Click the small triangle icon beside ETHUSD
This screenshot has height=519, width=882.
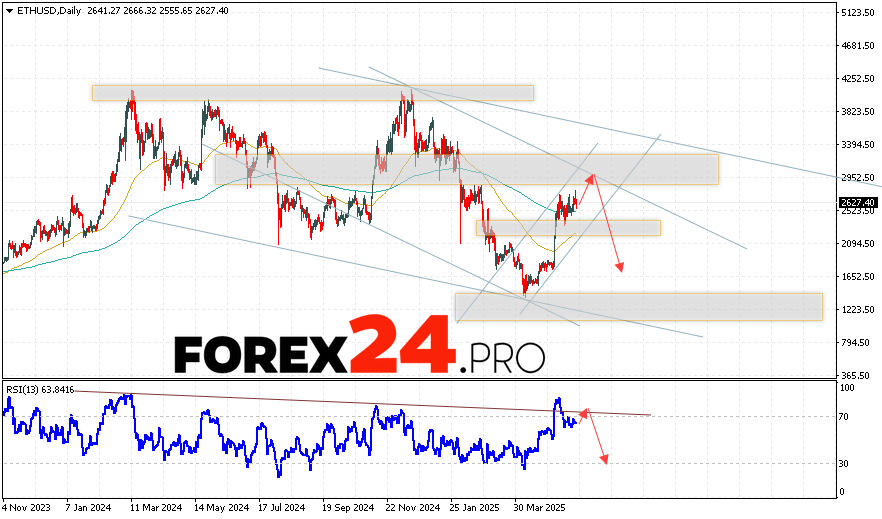(x=8, y=10)
